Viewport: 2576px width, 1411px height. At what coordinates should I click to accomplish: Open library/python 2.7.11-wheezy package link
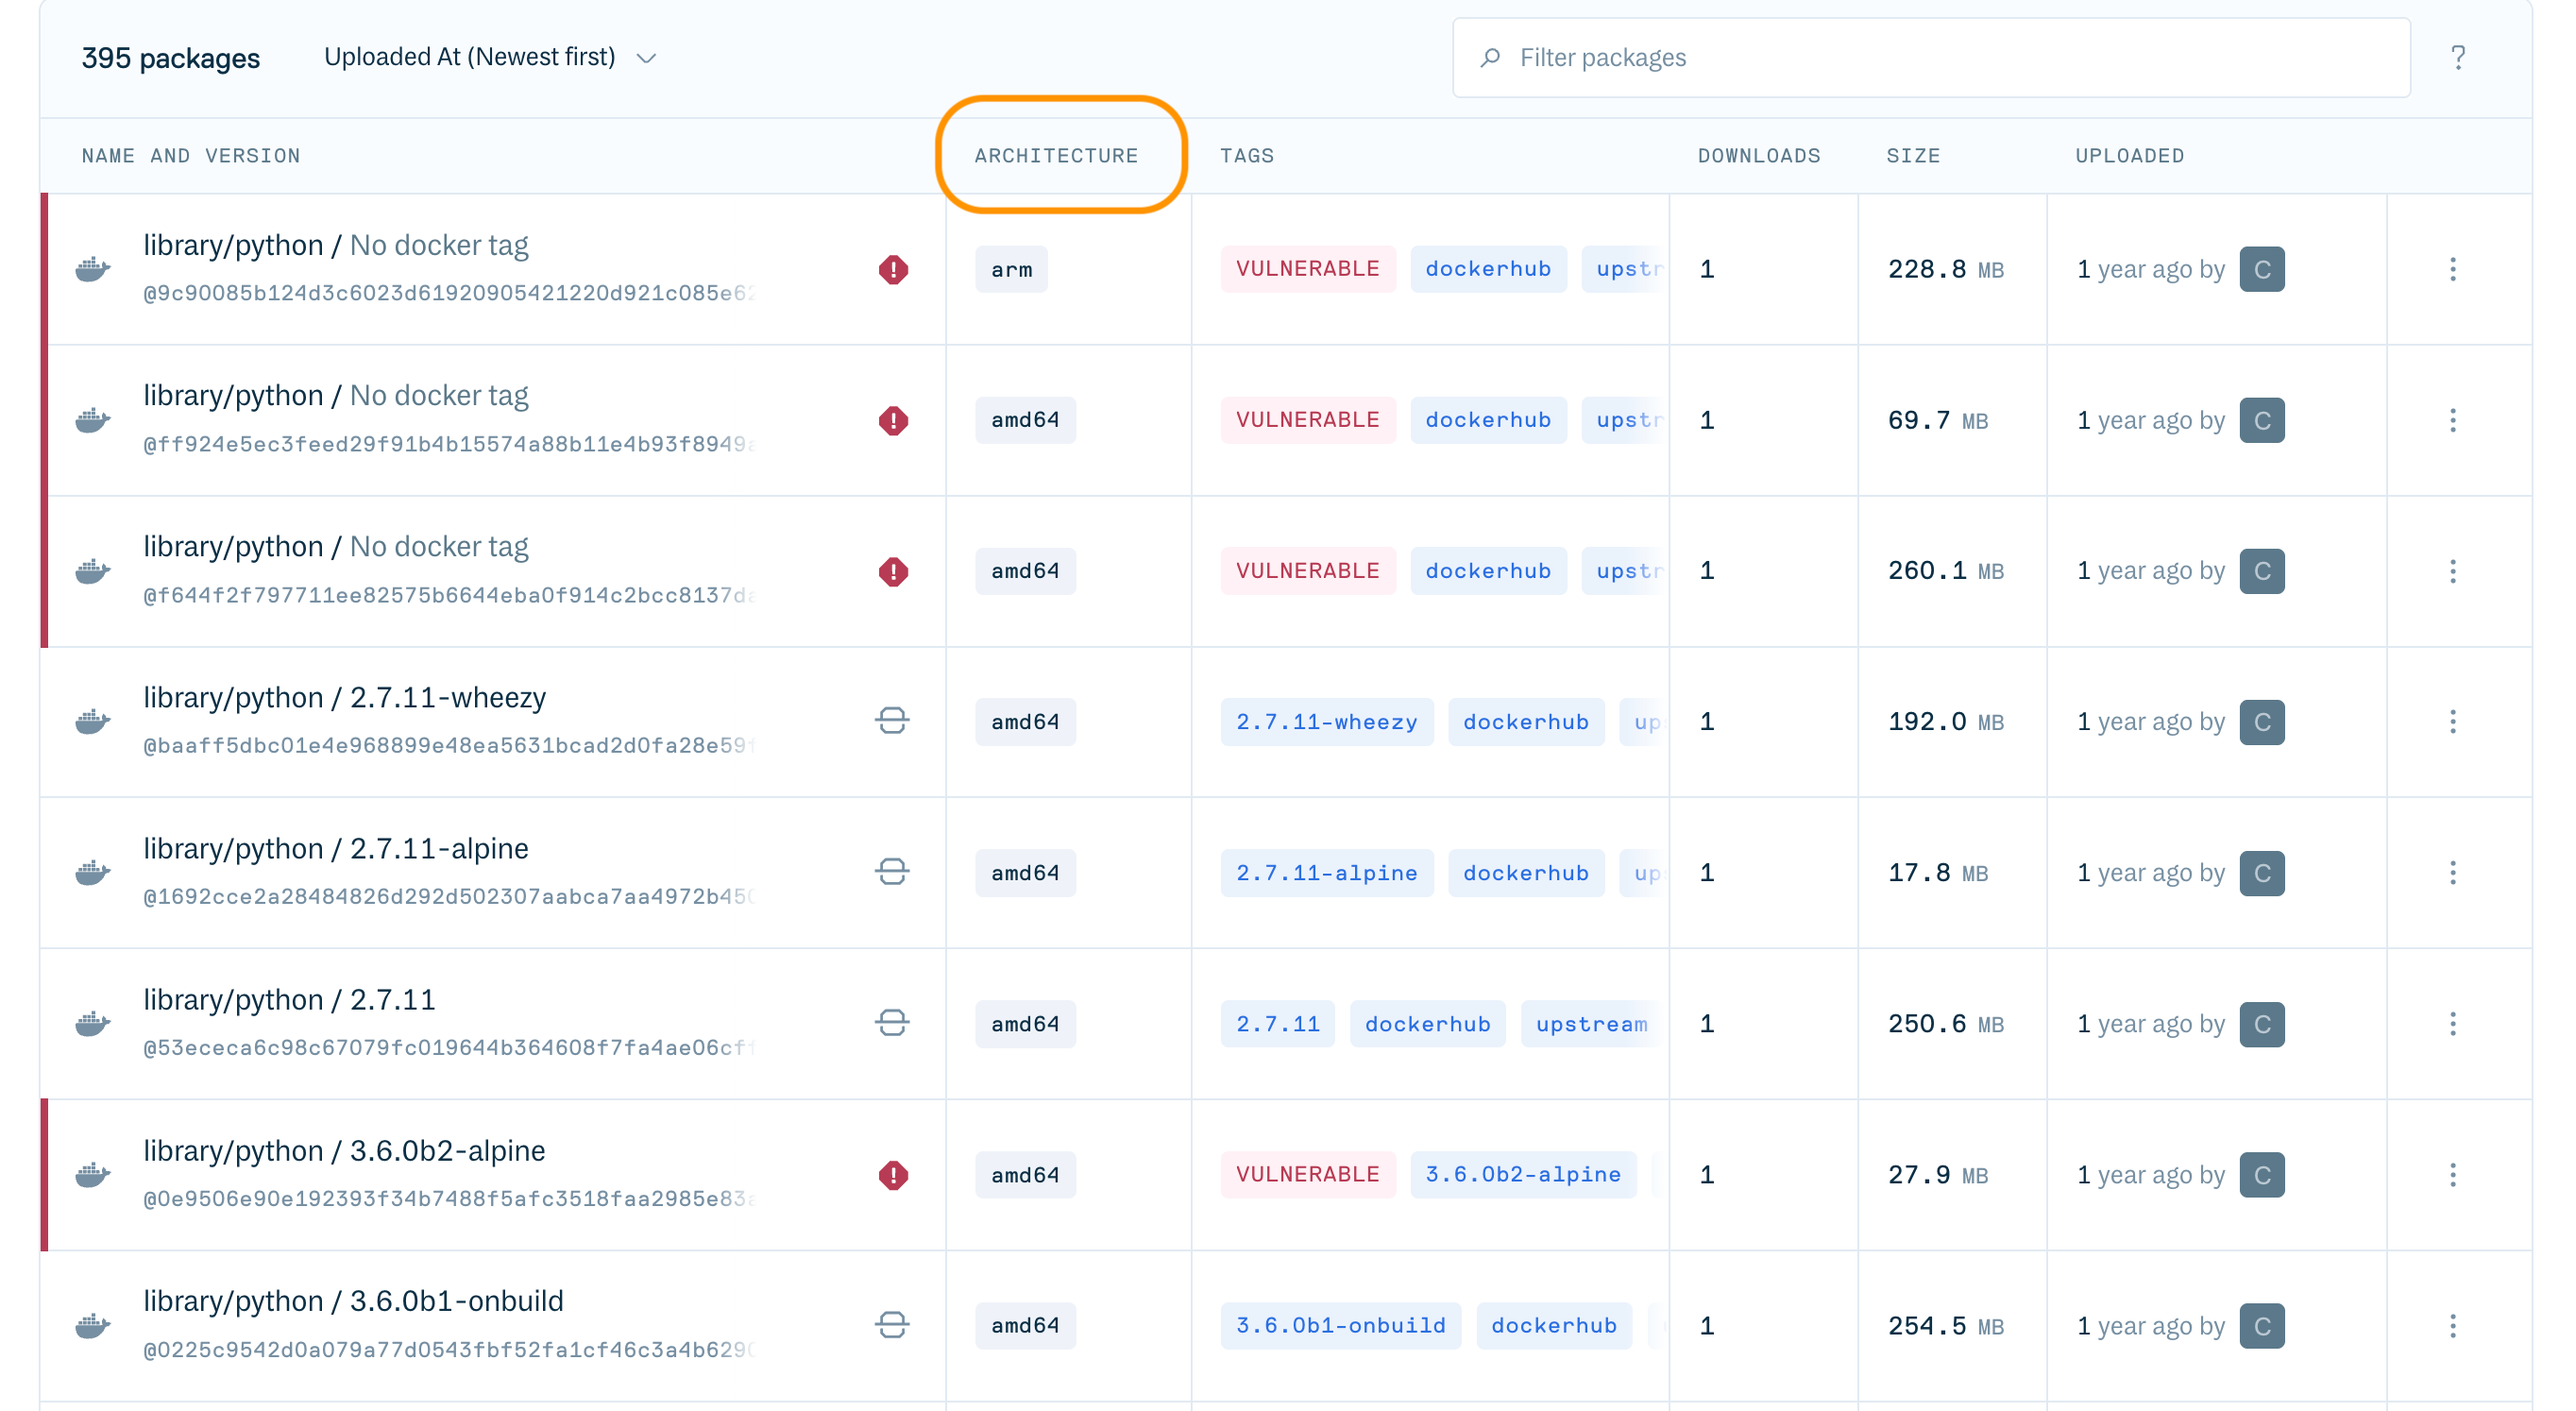[x=344, y=697]
